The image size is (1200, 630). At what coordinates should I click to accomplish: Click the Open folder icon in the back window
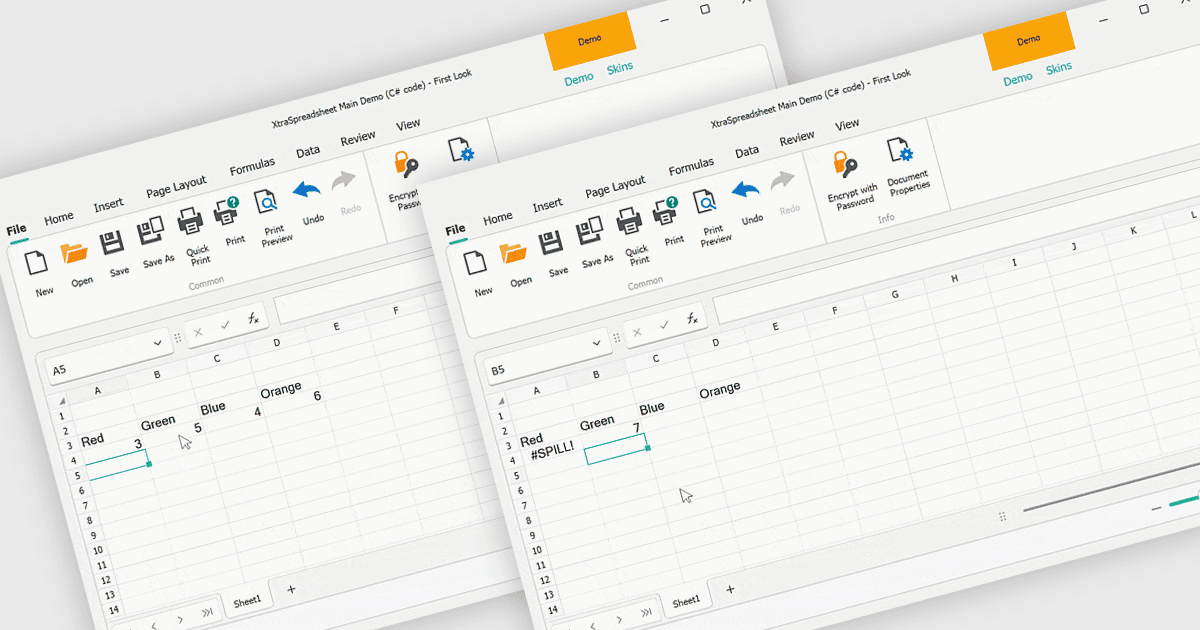tap(75, 253)
